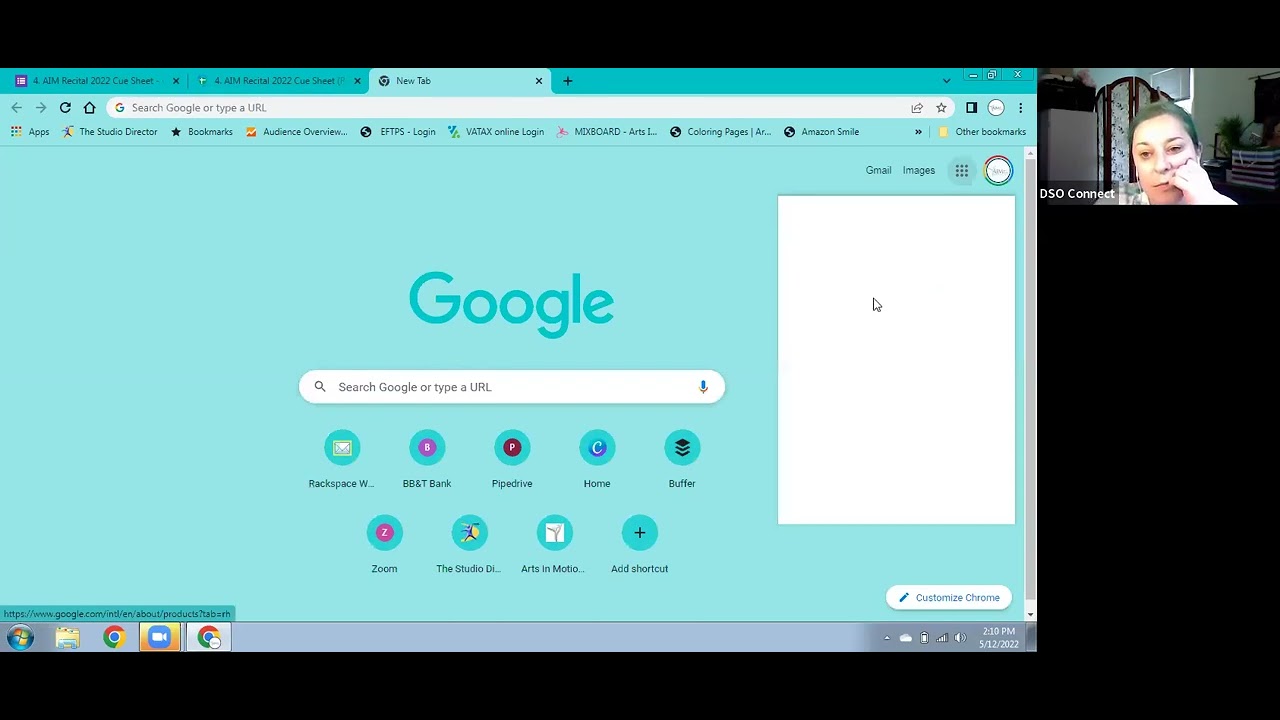The image size is (1280, 720).
Task: Switch to first AIM Recital Cue Sheet tab
Action: pos(96,81)
